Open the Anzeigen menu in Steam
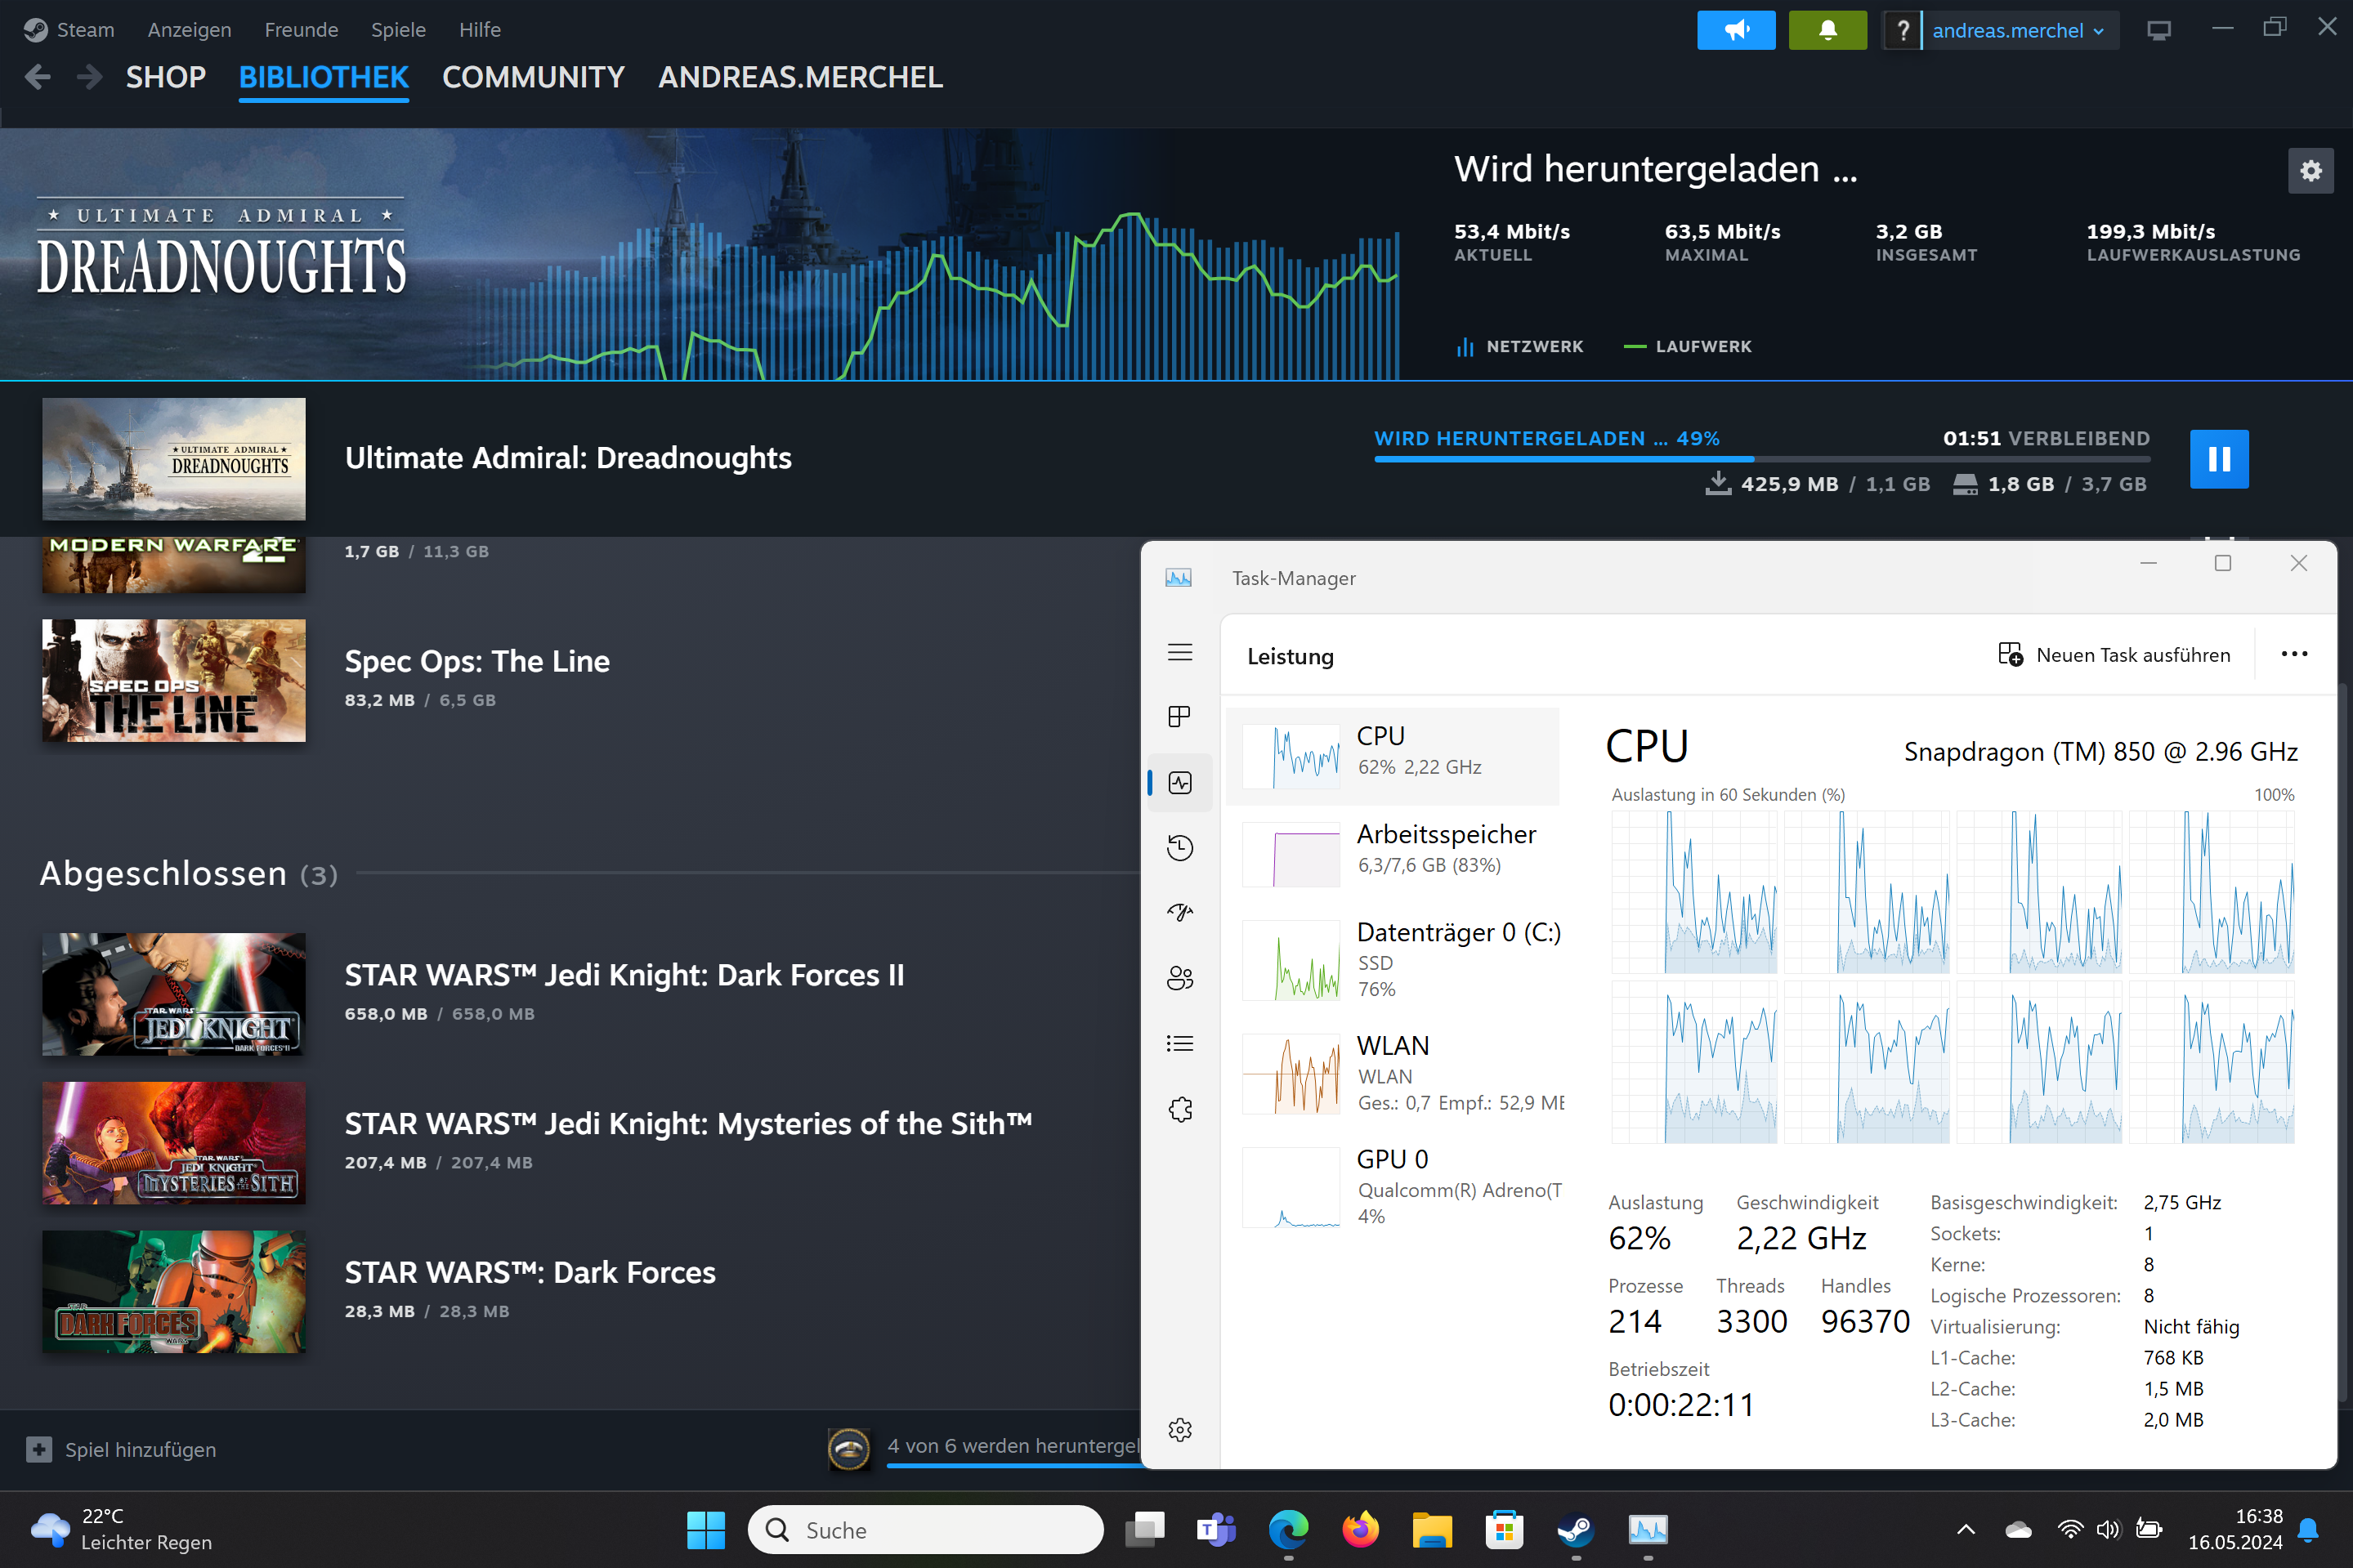The image size is (2353, 1568). (189, 29)
